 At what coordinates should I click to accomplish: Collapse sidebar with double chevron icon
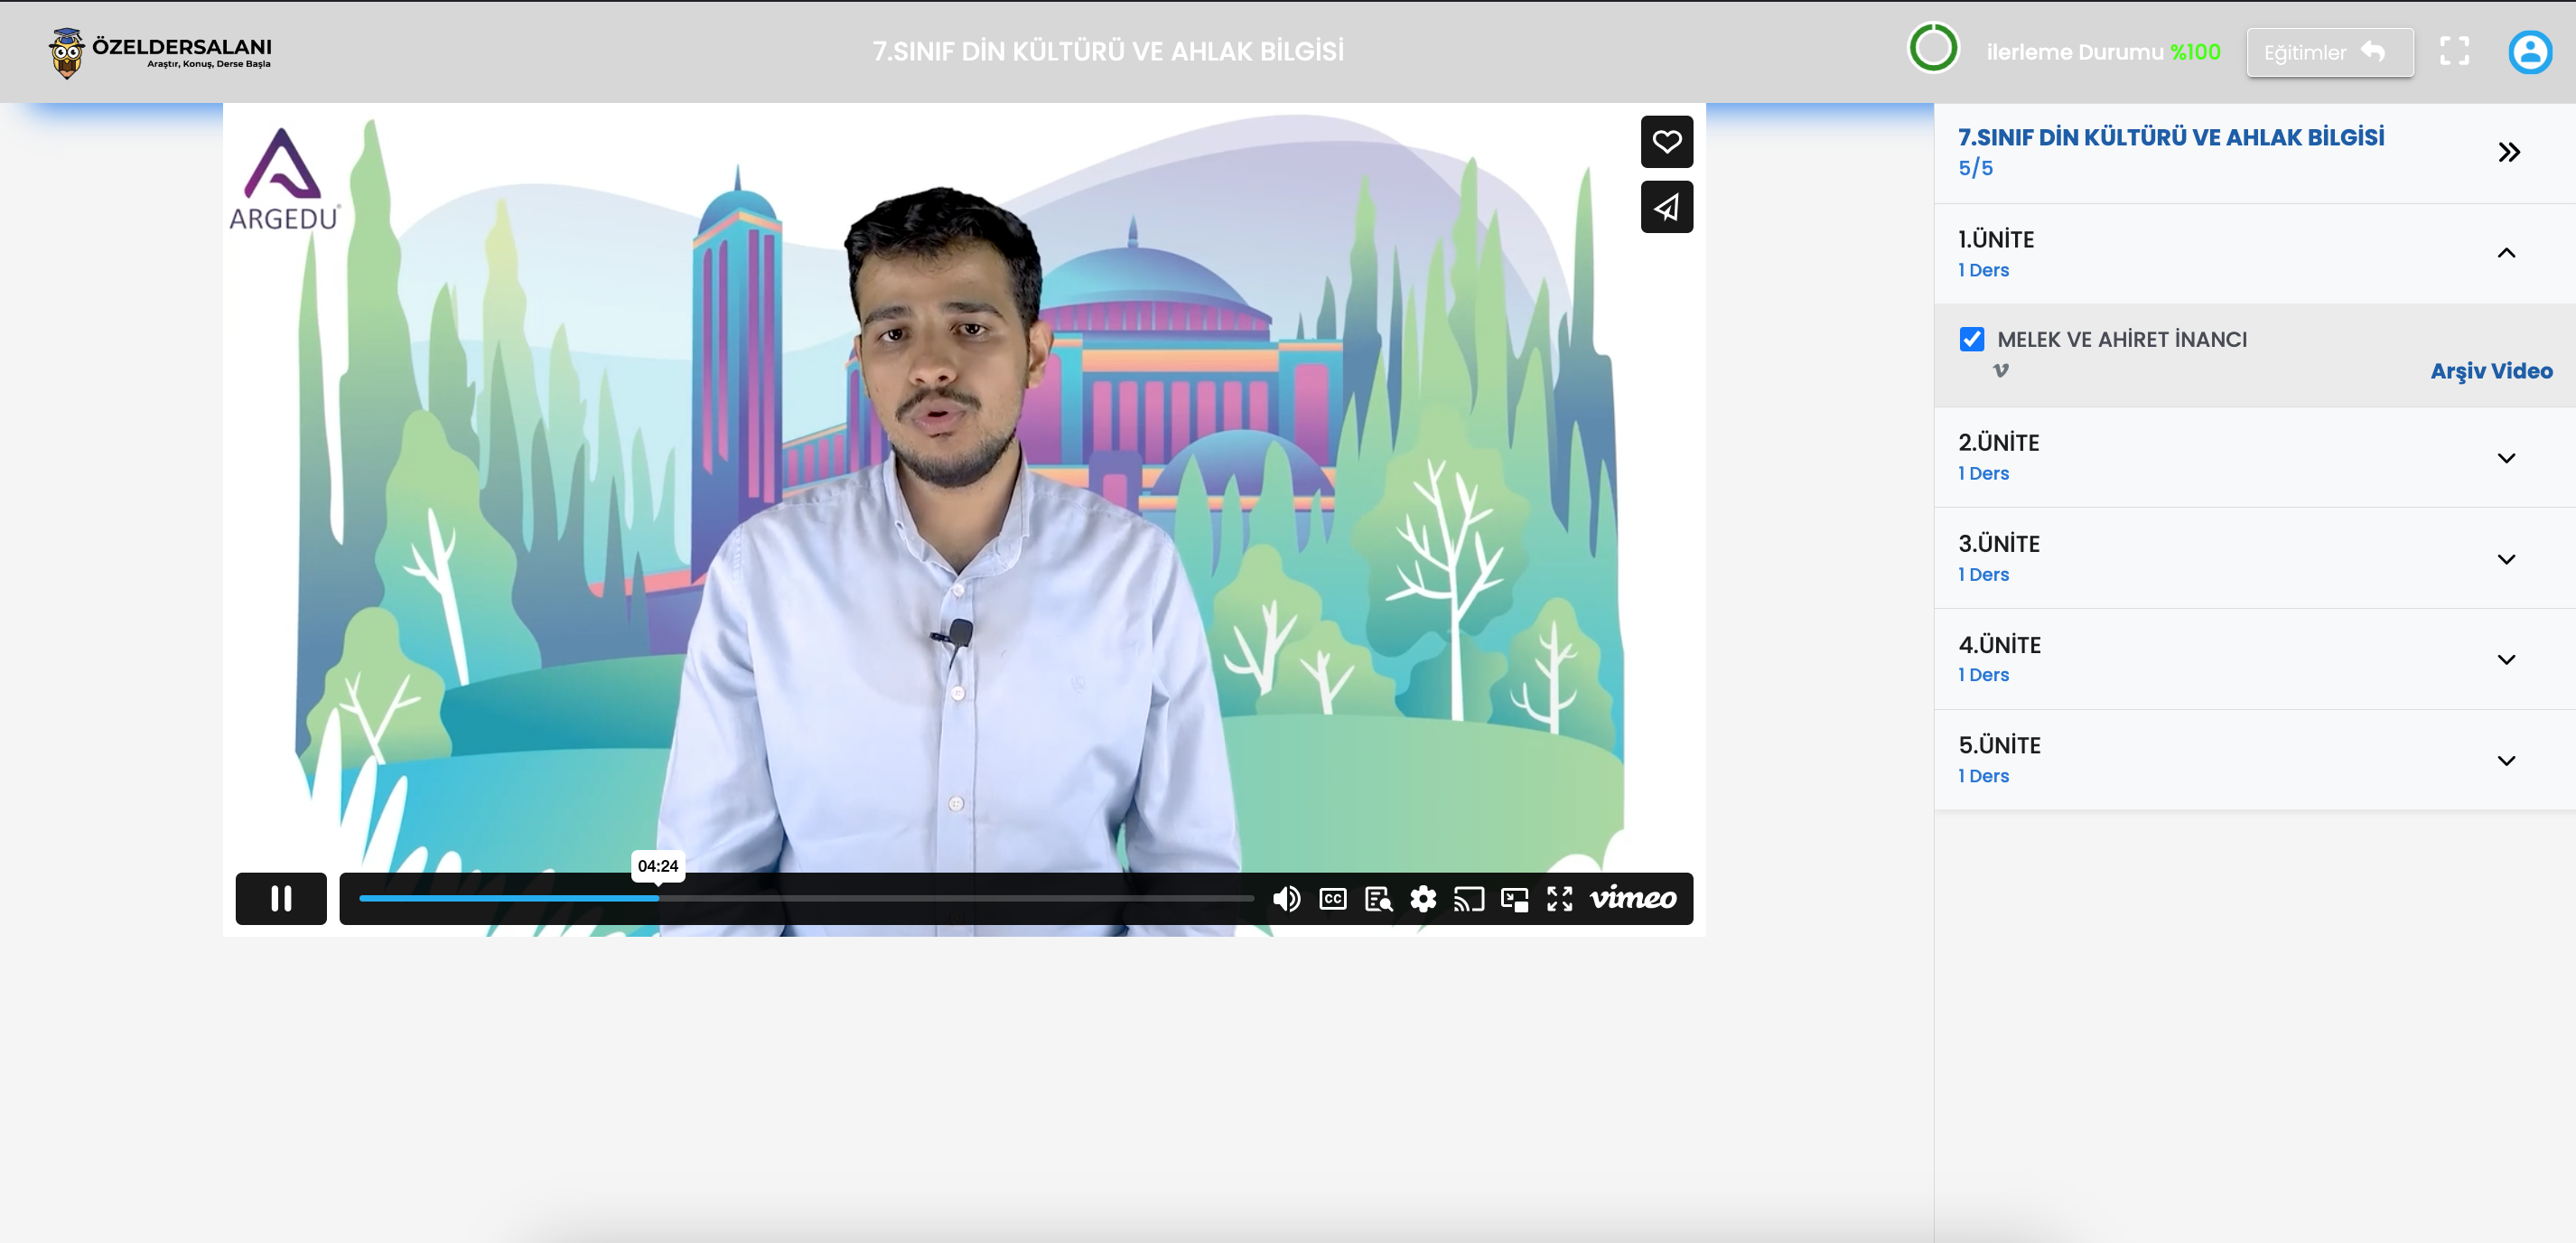[2508, 152]
